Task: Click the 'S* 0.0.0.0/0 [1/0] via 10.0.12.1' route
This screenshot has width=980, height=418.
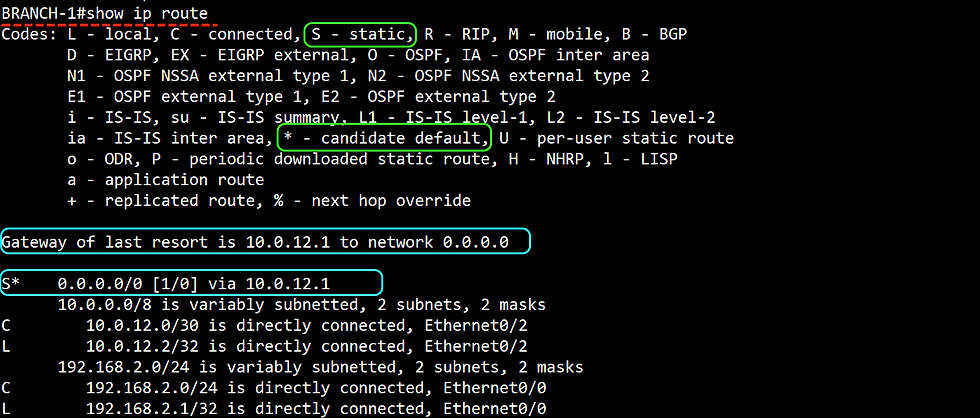Action: click(166, 284)
